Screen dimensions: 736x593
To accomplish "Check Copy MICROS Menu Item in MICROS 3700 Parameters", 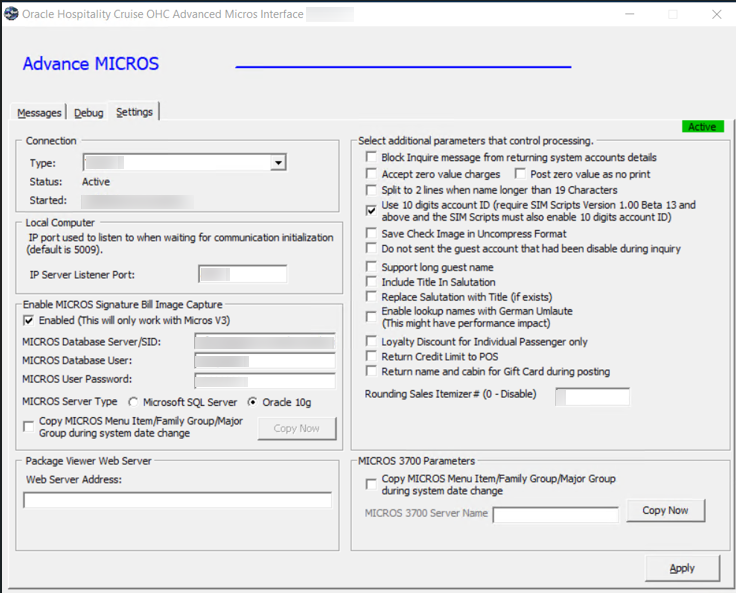I will click(x=371, y=484).
